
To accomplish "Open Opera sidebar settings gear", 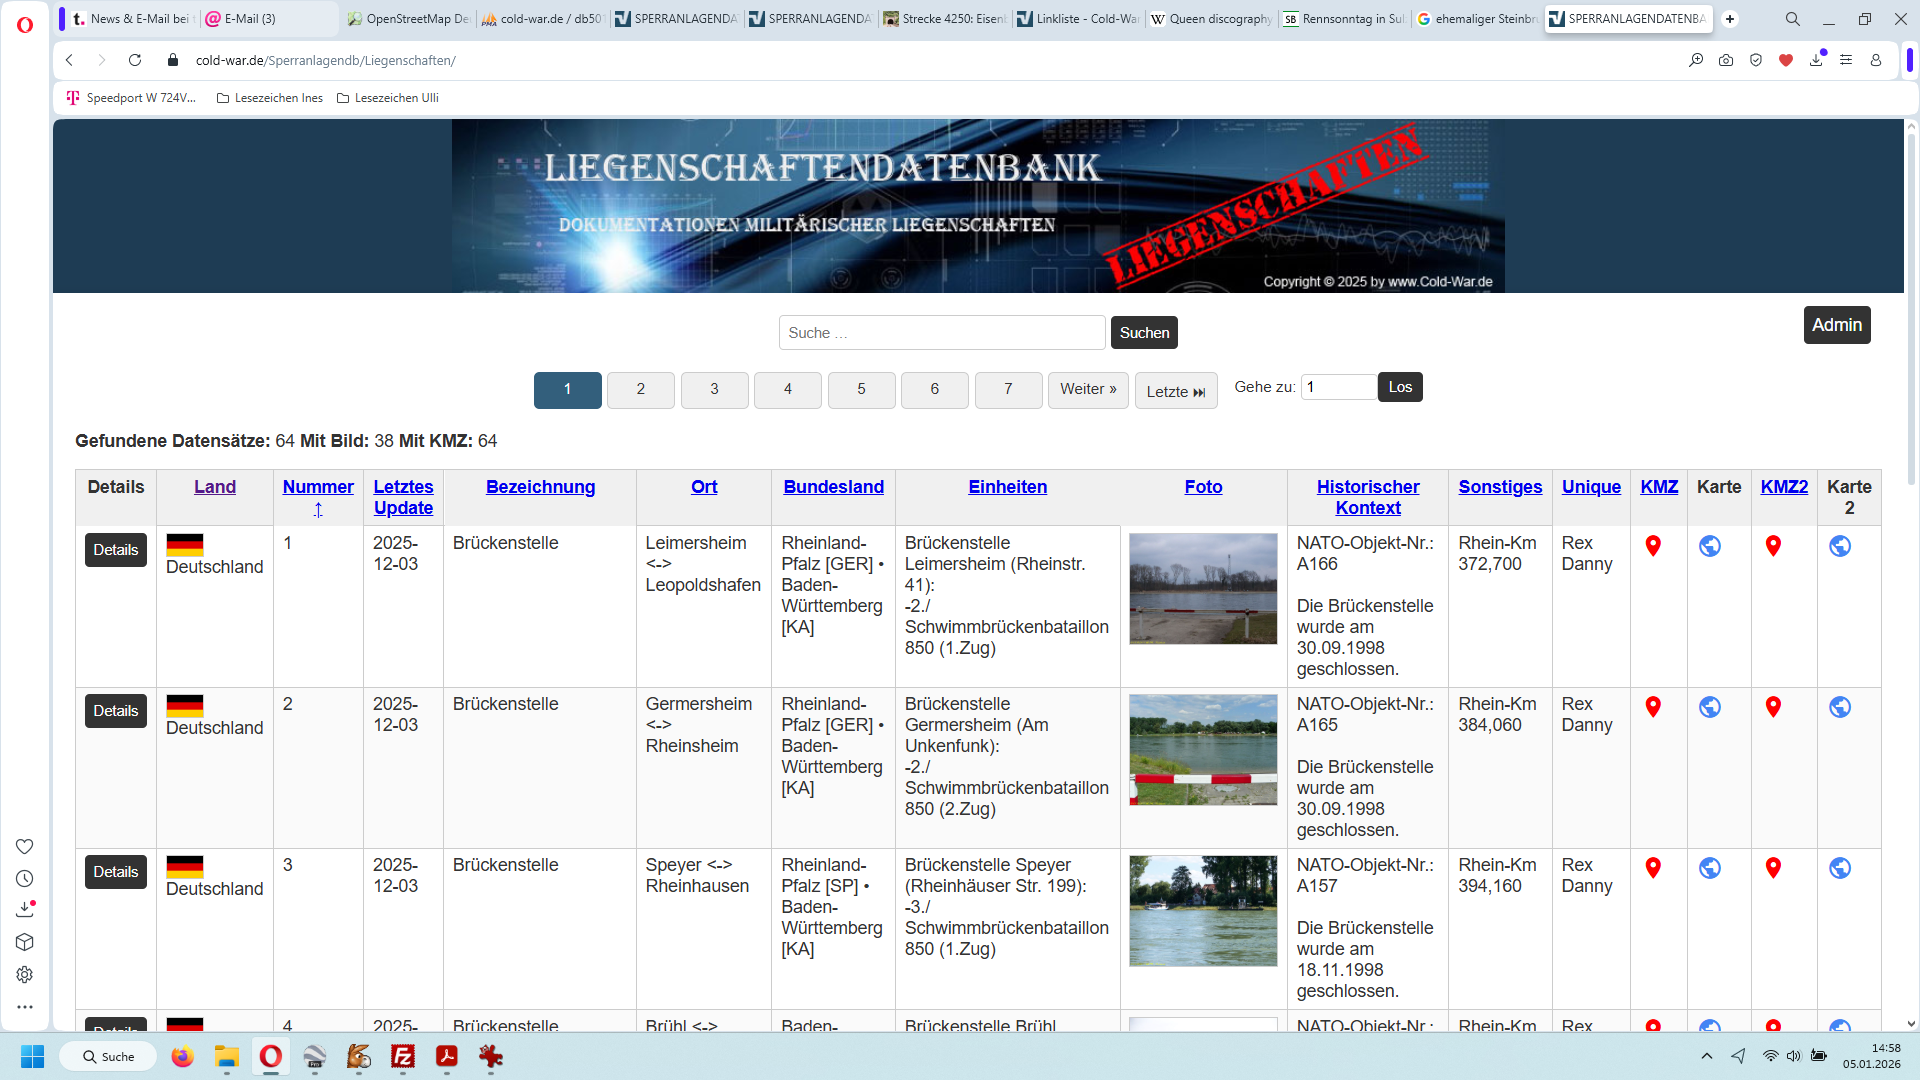I will coord(25,974).
